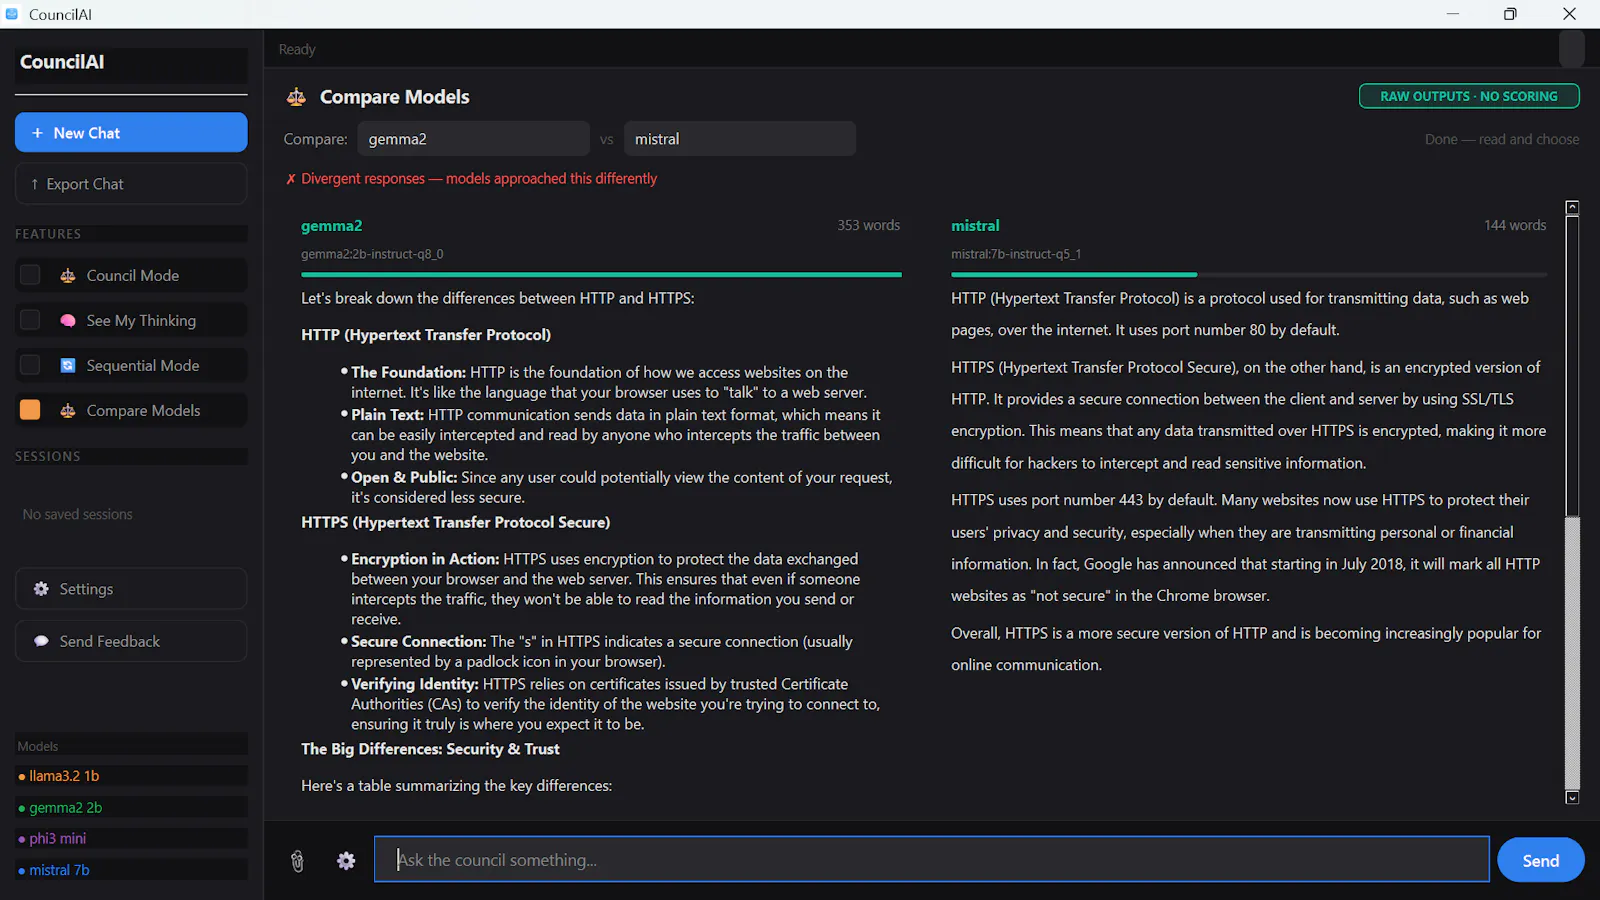
Task: Click the Council Mode scales icon
Action: point(68,276)
